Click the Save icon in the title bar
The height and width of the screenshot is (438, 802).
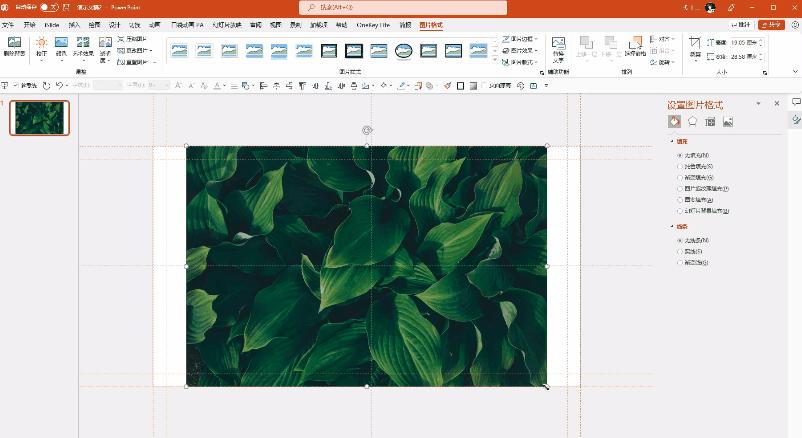pos(66,8)
